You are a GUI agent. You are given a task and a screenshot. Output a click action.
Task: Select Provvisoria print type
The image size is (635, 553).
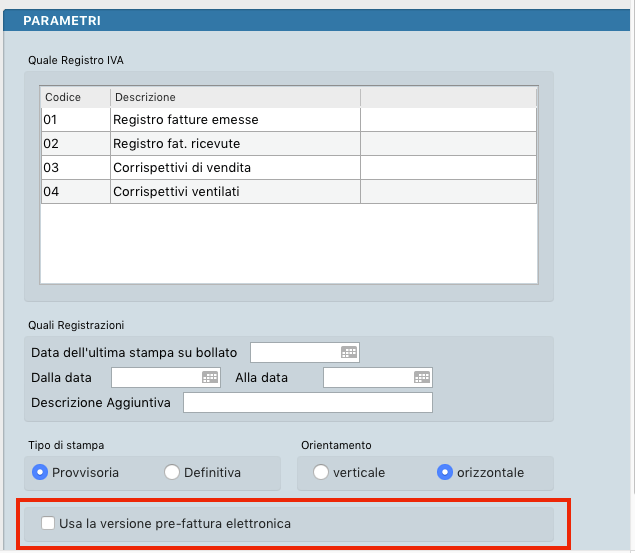point(40,472)
